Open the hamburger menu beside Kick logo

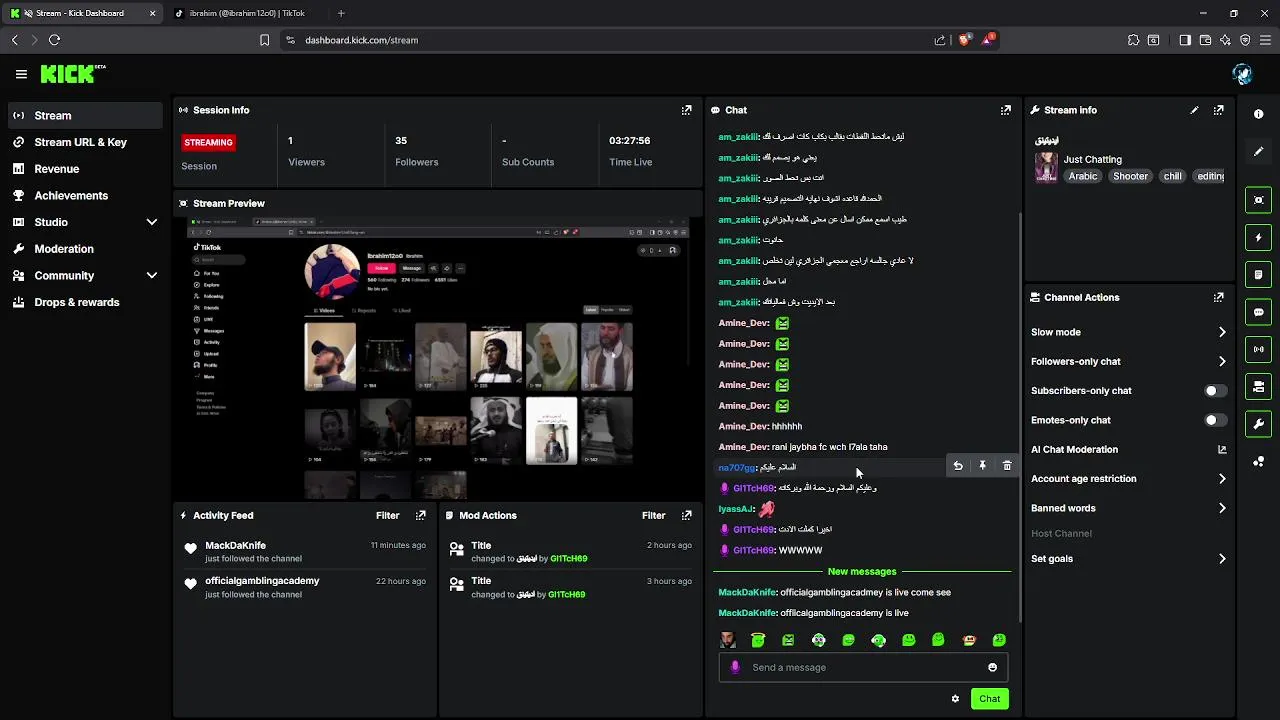pyautogui.click(x=21, y=74)
